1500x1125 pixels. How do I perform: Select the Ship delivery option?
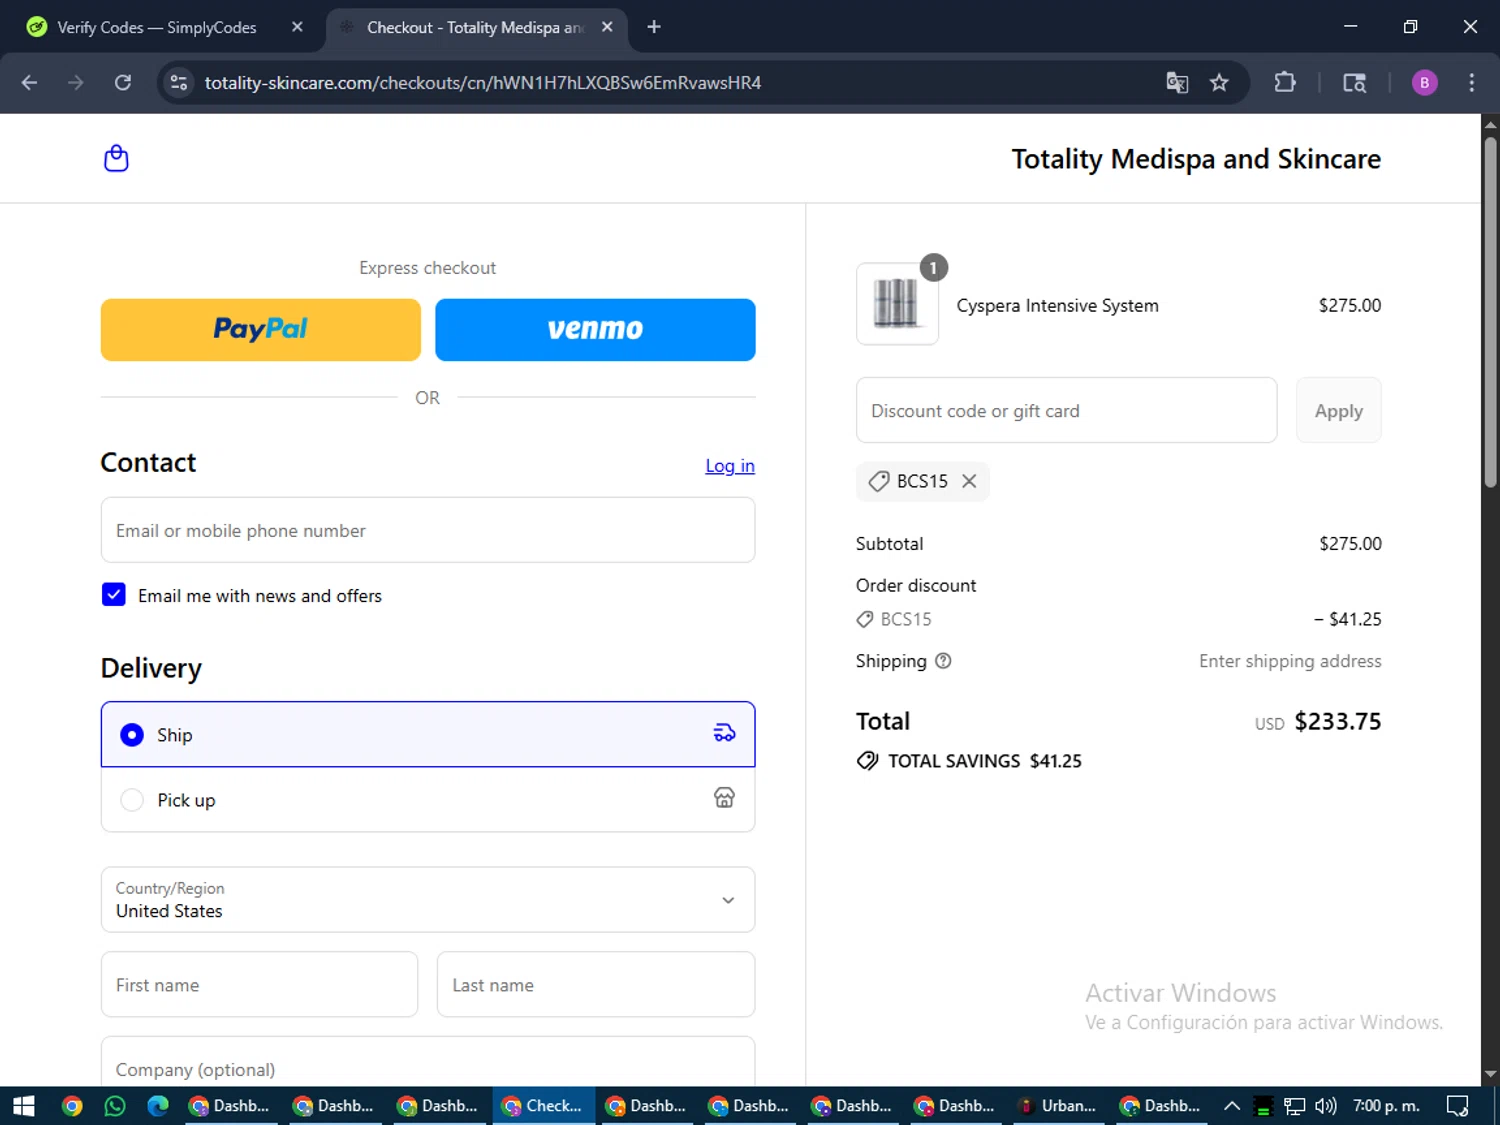tap(428, 735)
